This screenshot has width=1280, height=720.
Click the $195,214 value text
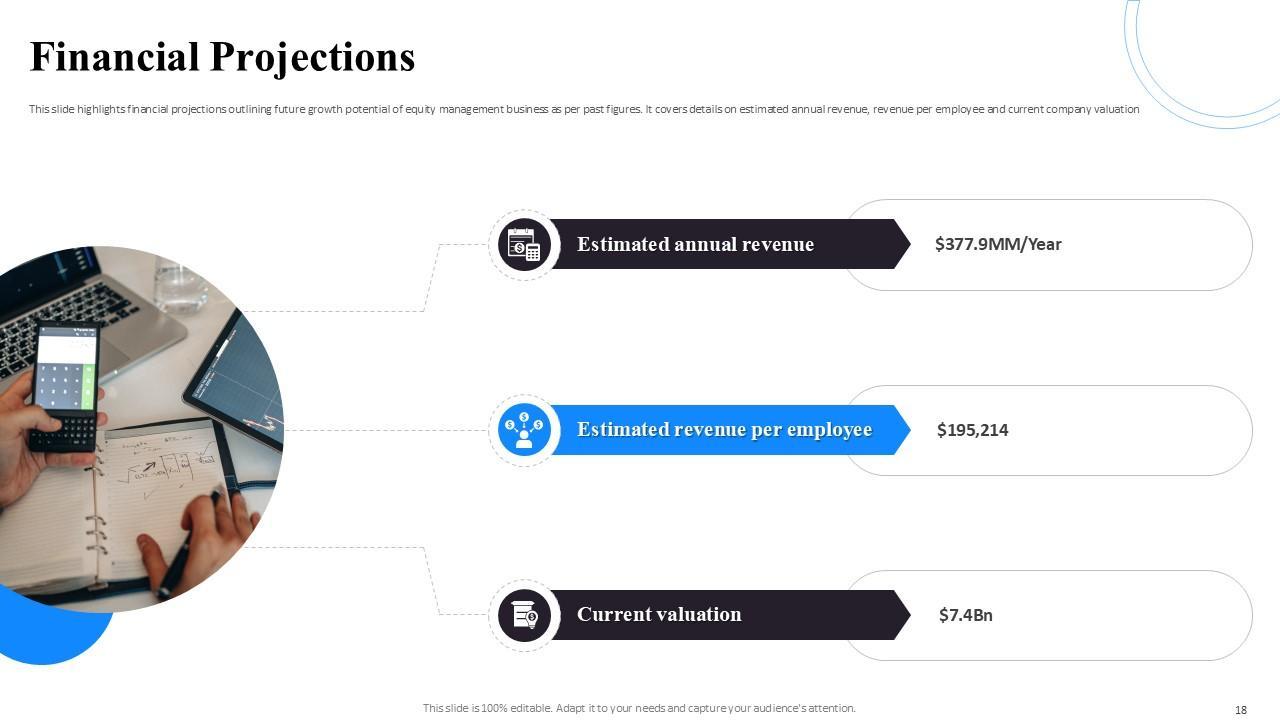[972, 430]
